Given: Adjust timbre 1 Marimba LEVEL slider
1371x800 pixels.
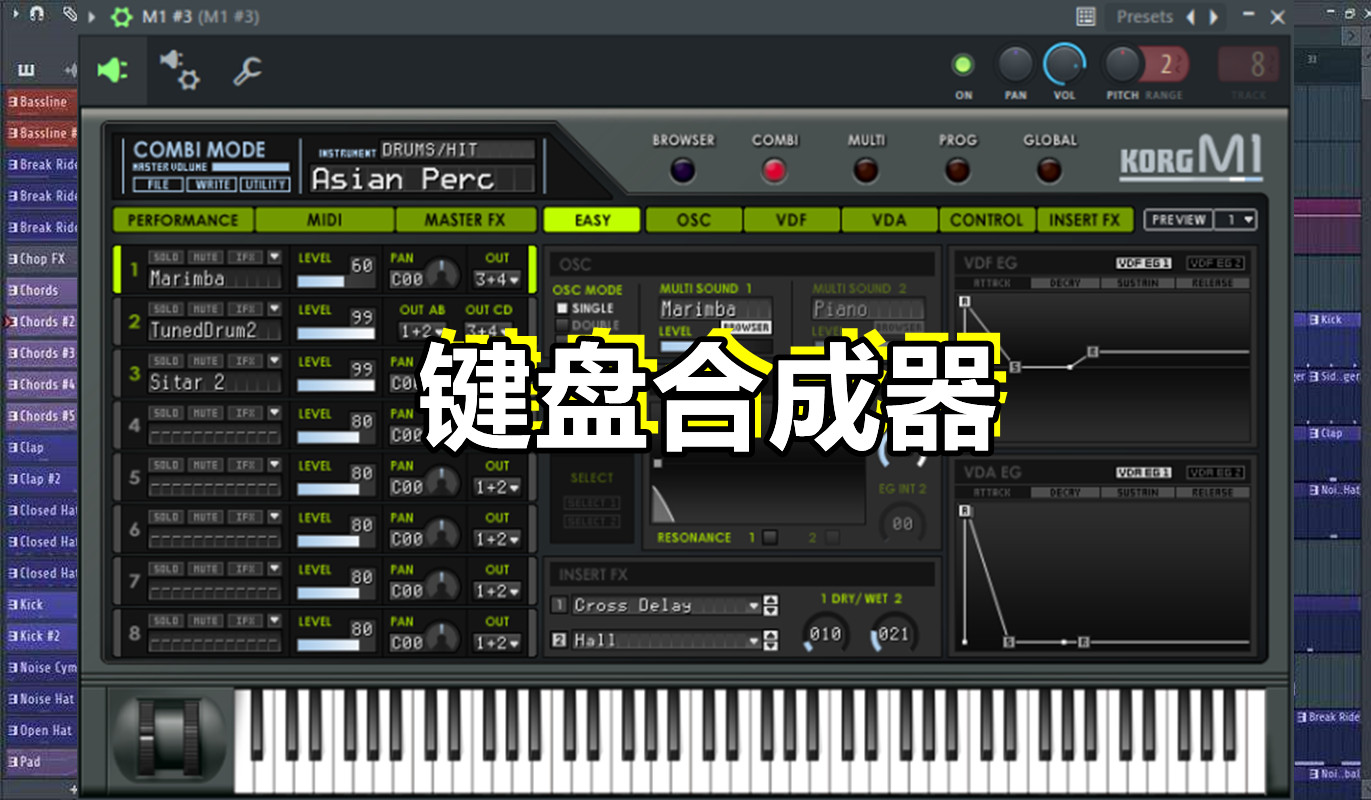Looking at the screenshot, I should click(336, 281).
